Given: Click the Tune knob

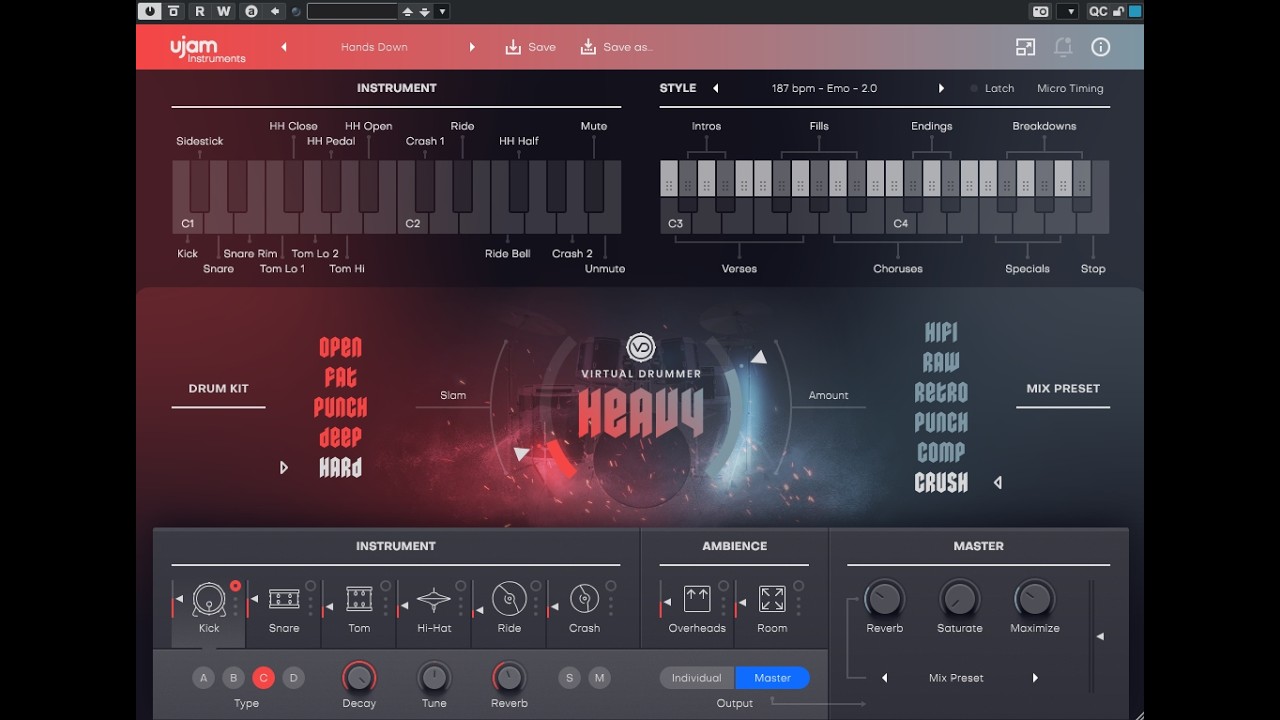Looking at the screenshot, I should 434,678.
